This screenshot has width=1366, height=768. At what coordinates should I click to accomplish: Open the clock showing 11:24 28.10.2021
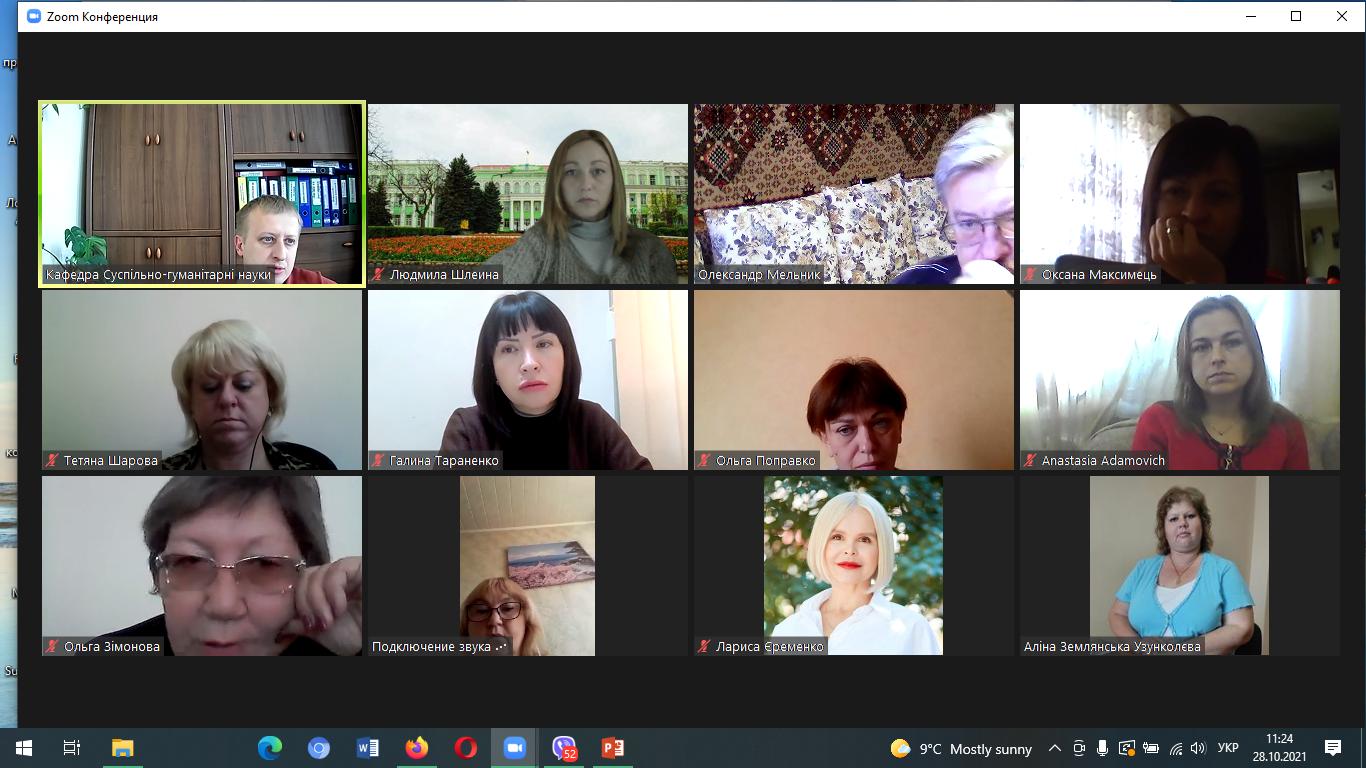click(1279, 748)
